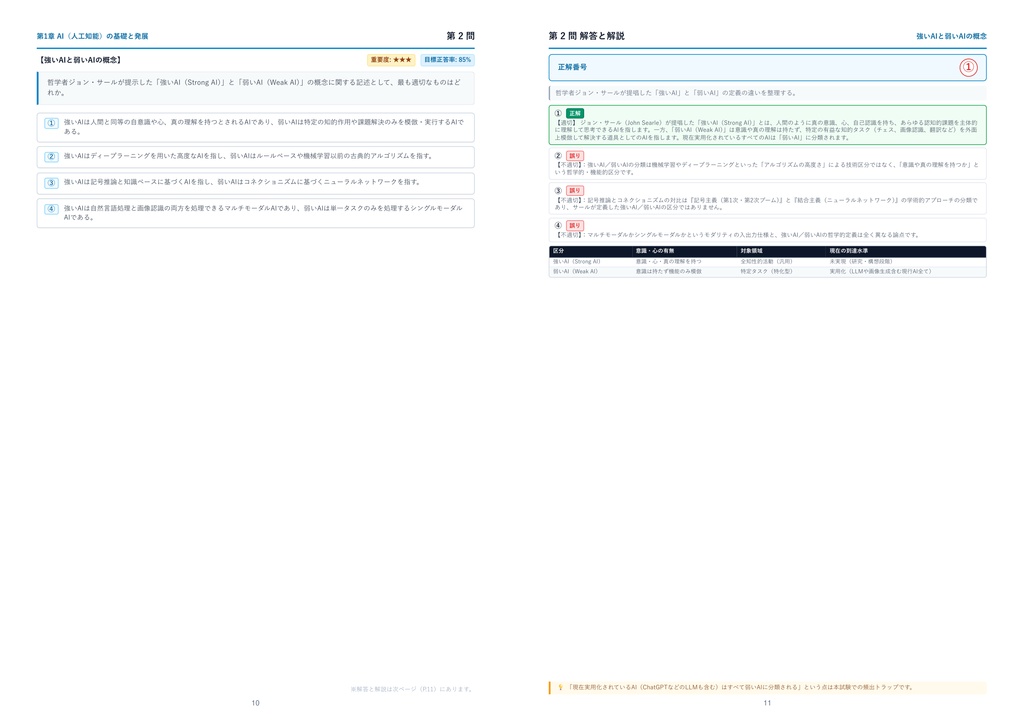
Task: Click the bottom tip text about ChatGPTなどのLLM
Action: click(x=741, y=687)
